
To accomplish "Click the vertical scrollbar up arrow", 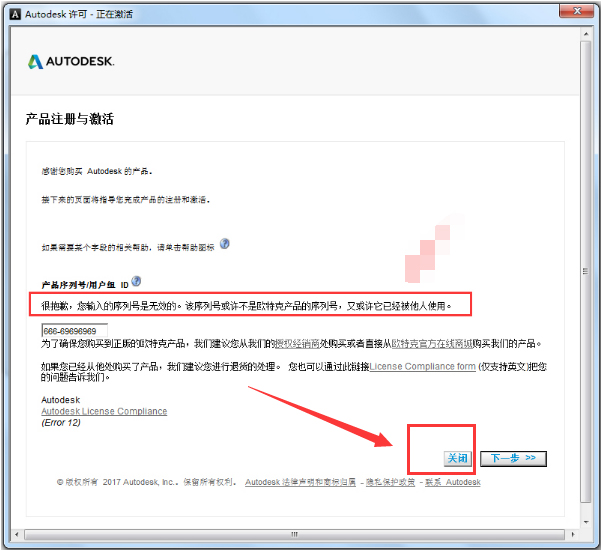I will [x=586, y=34].
